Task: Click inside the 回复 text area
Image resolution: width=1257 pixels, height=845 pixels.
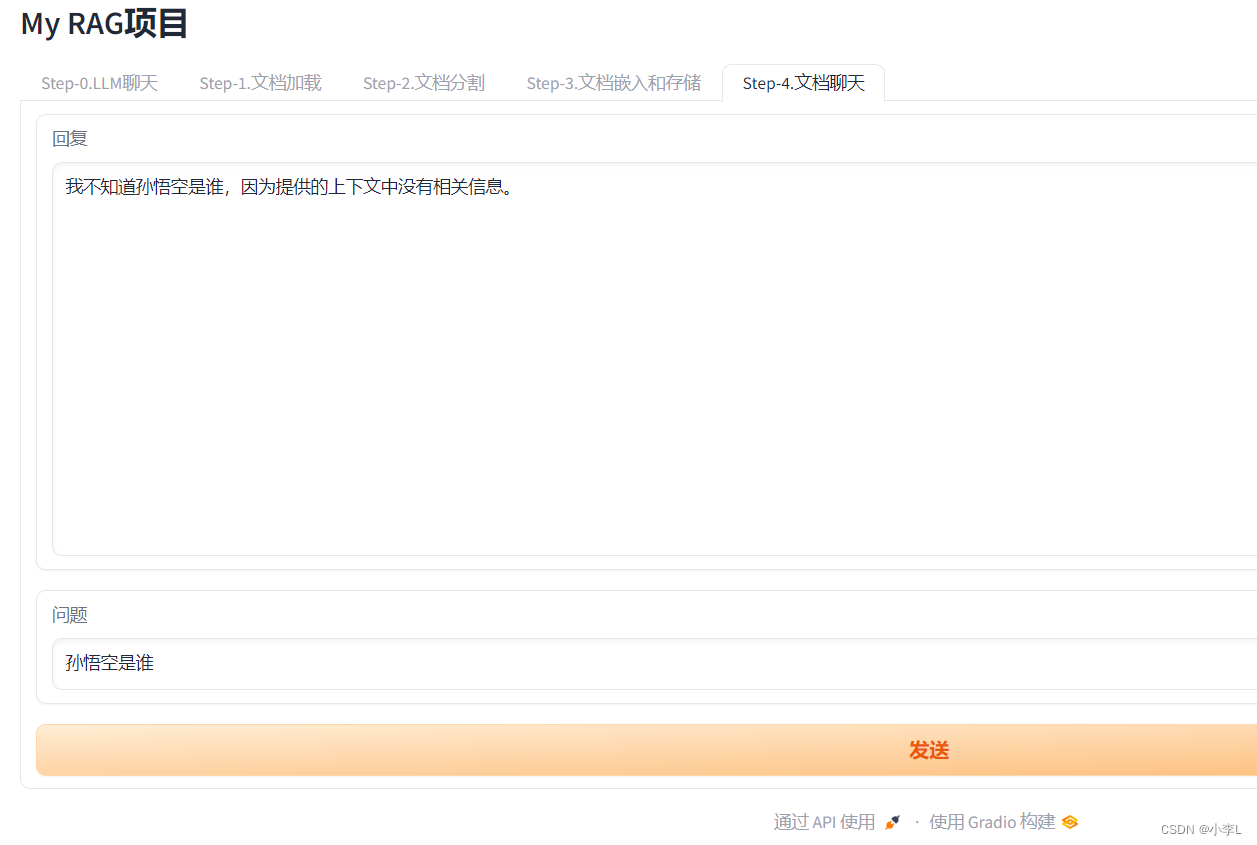Action: tap(655, 358)
